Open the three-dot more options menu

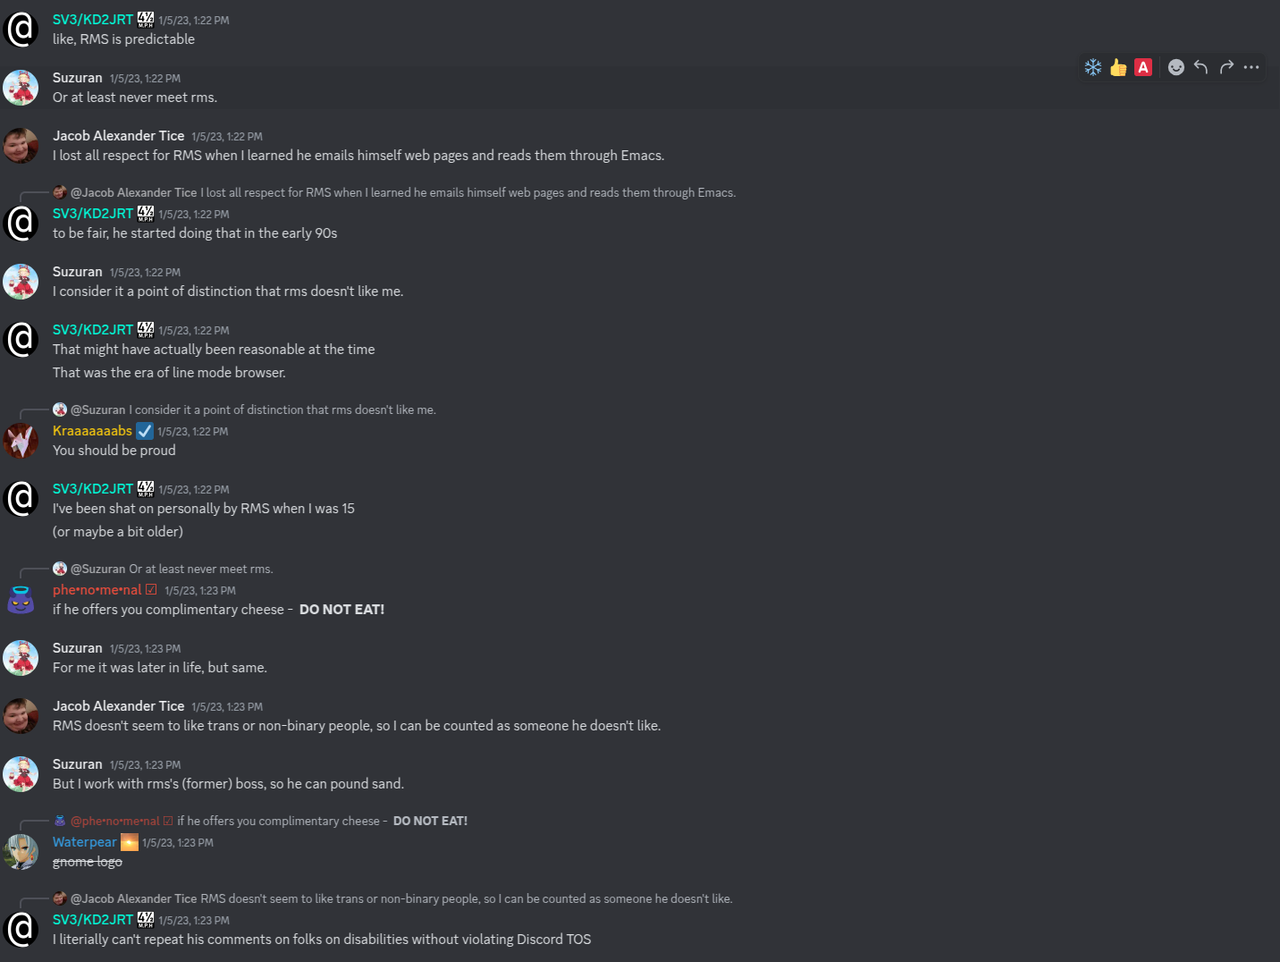pyautogui.click(x=1251, y=67)
